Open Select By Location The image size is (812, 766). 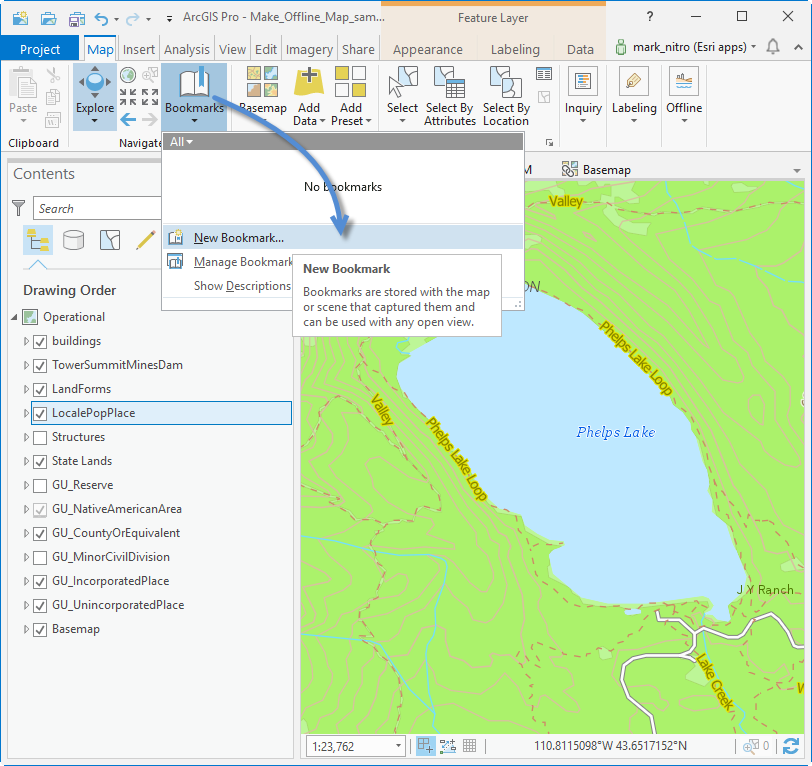[x=506, y=96]
